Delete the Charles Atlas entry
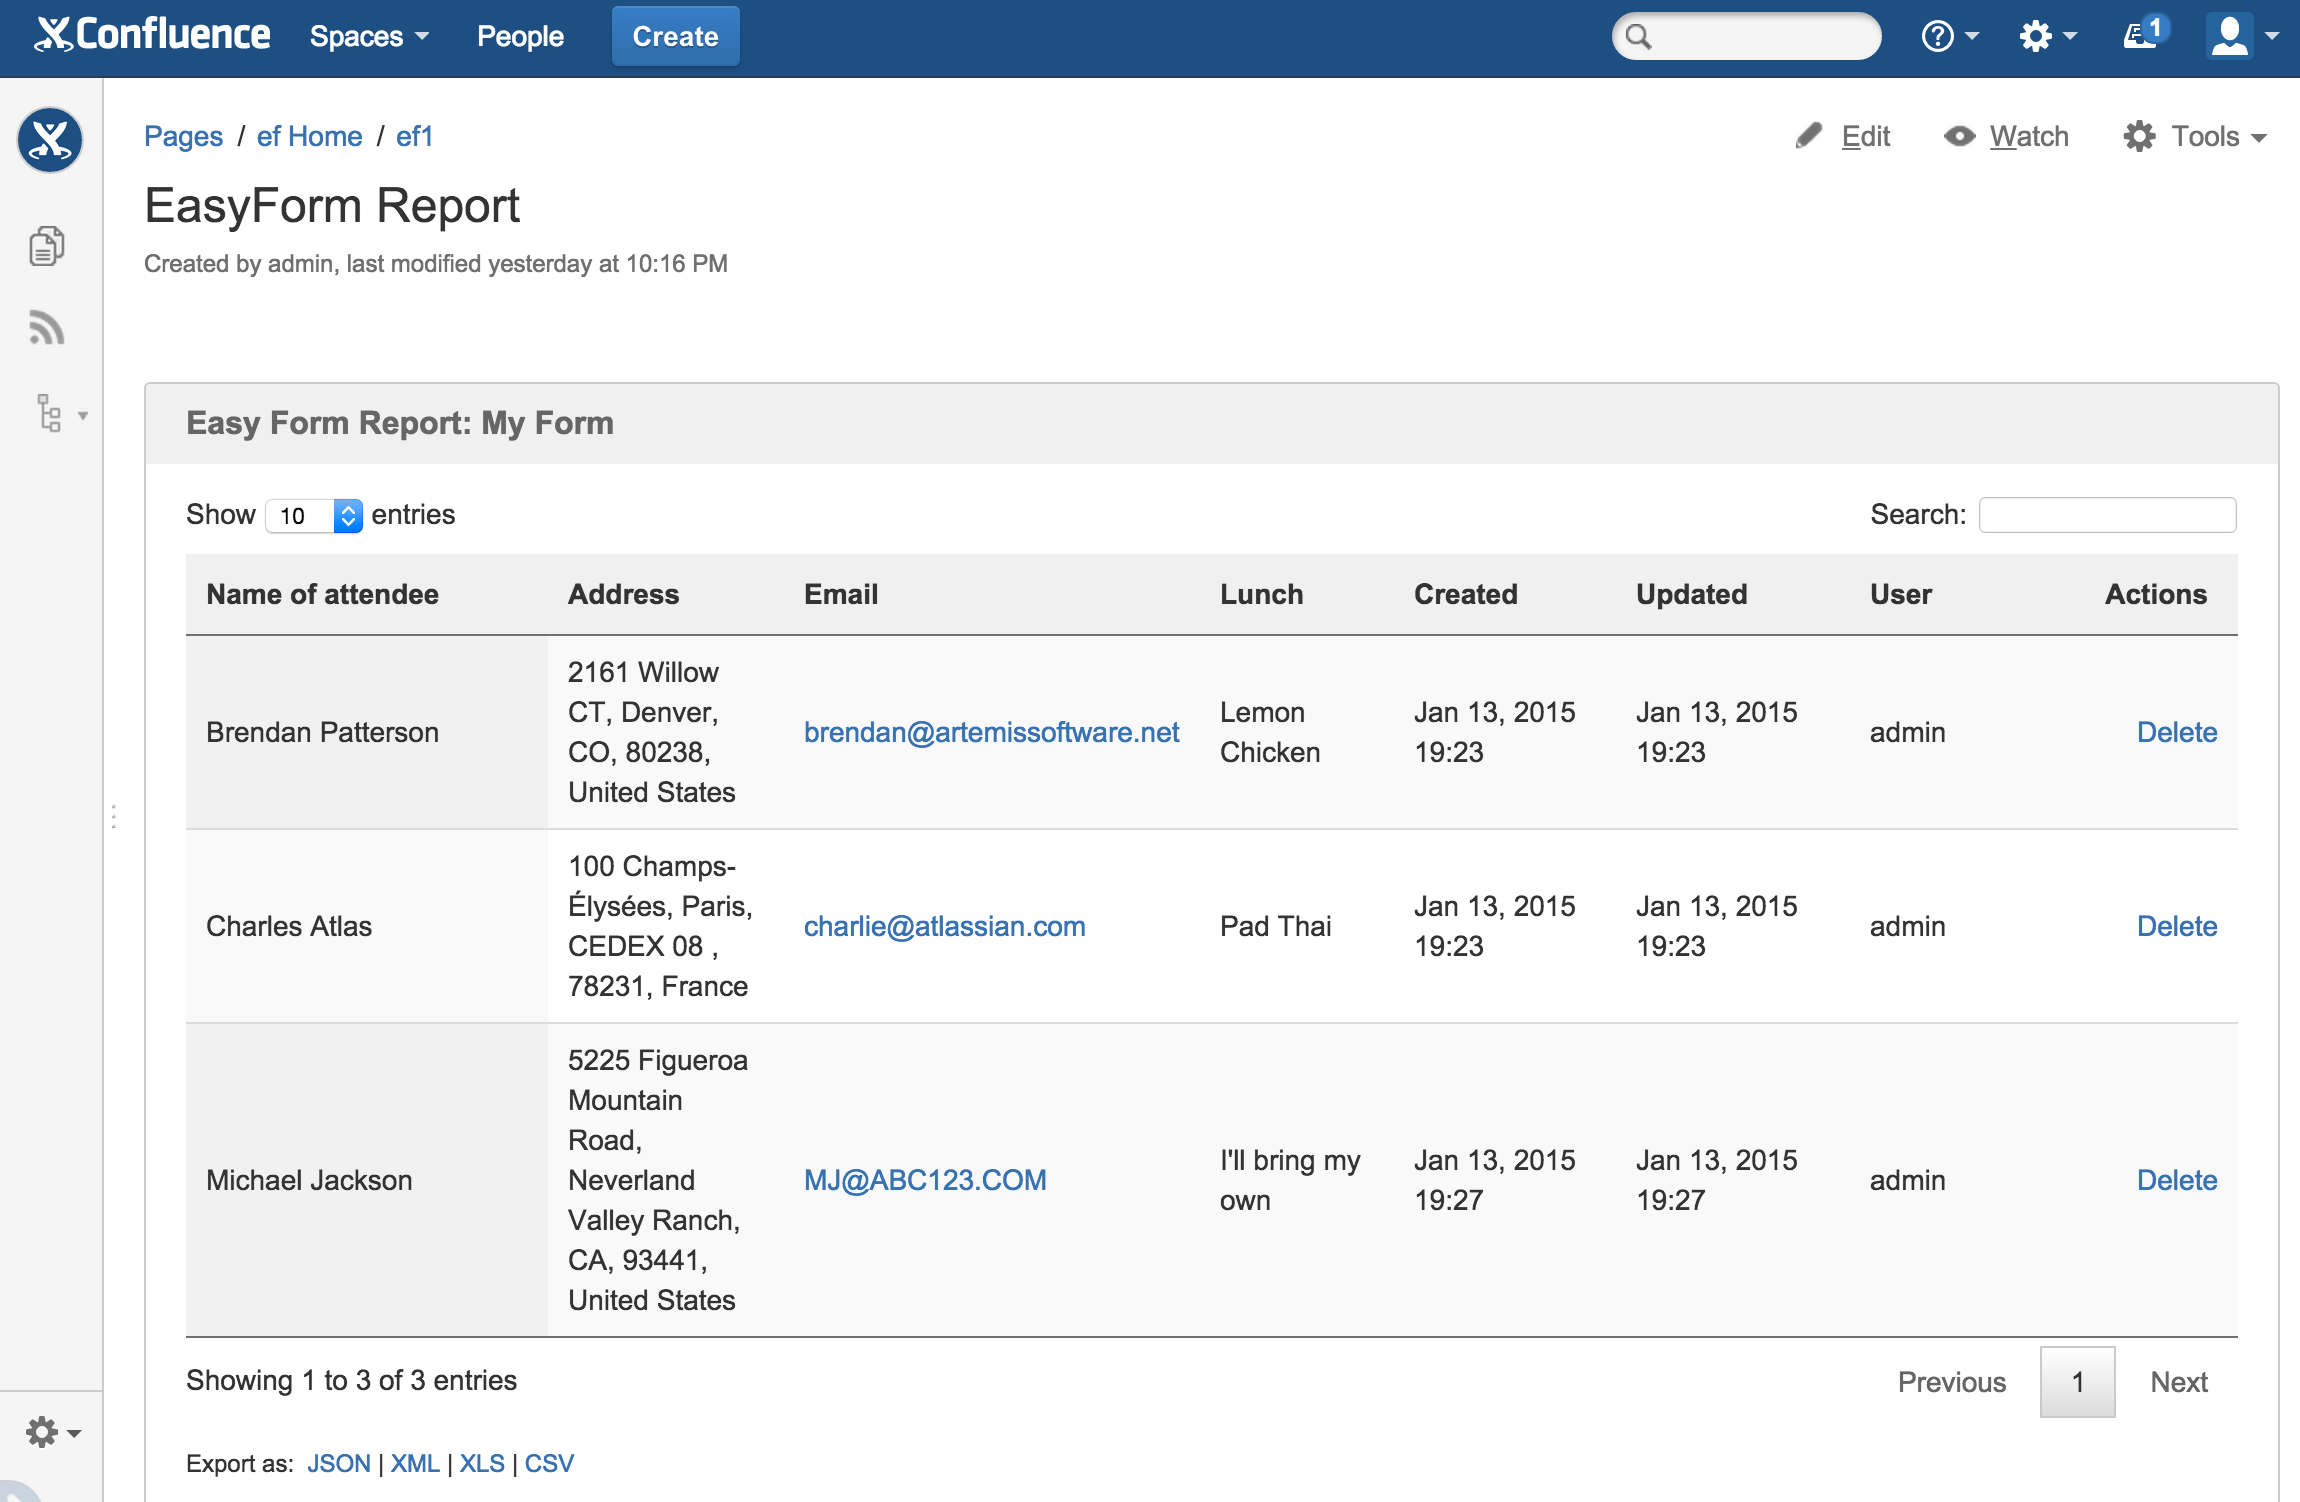2300x1502 pixels. [x=2177, y=926]
